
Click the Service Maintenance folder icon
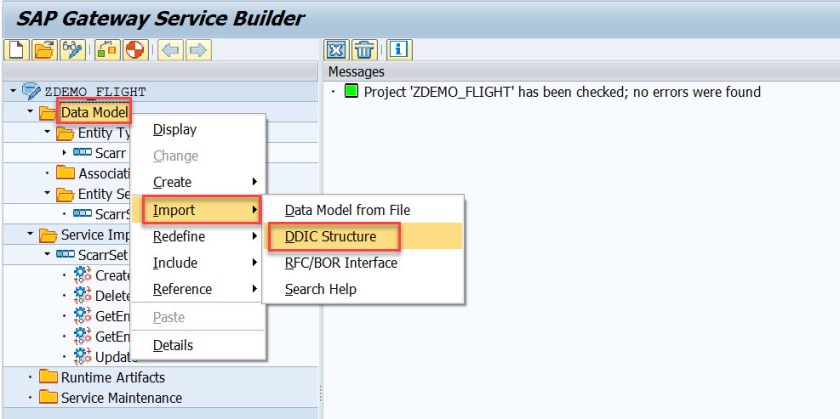pyautogui.click(x=48, y=398)
